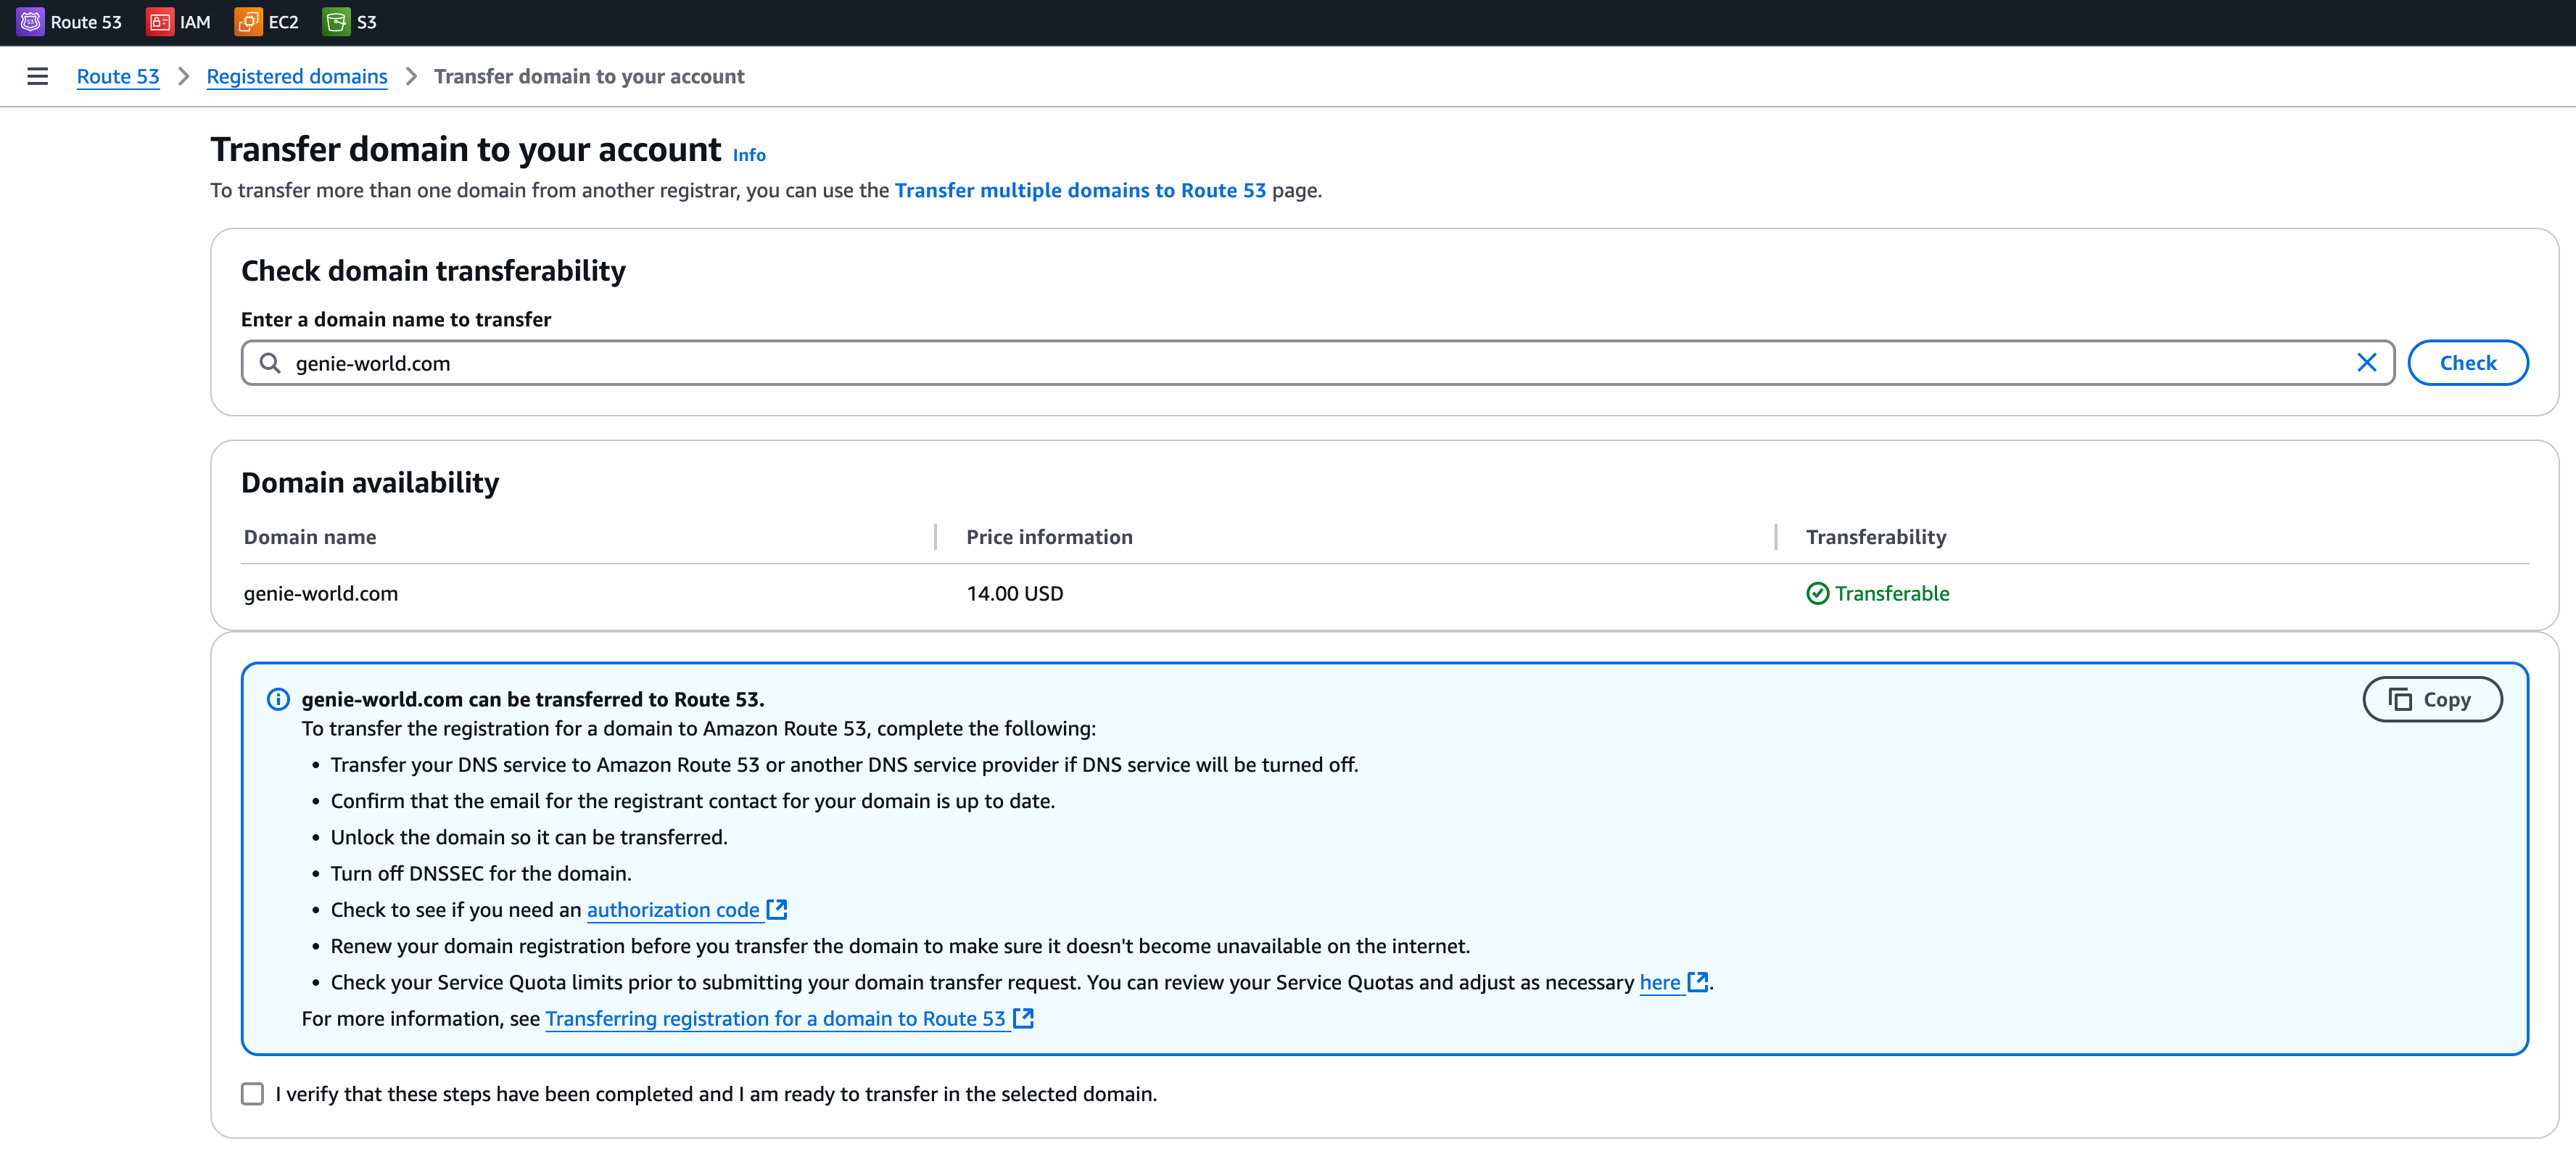
Task: Click the S3 service icon
Action: [336, 22]
